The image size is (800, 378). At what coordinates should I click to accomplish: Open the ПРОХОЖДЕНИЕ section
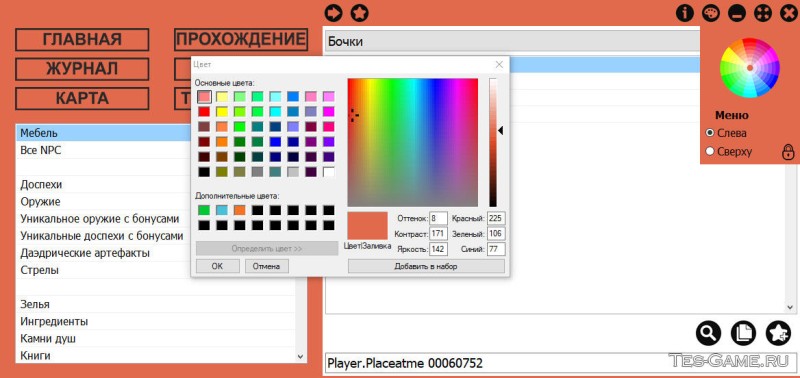click(241, 39)
